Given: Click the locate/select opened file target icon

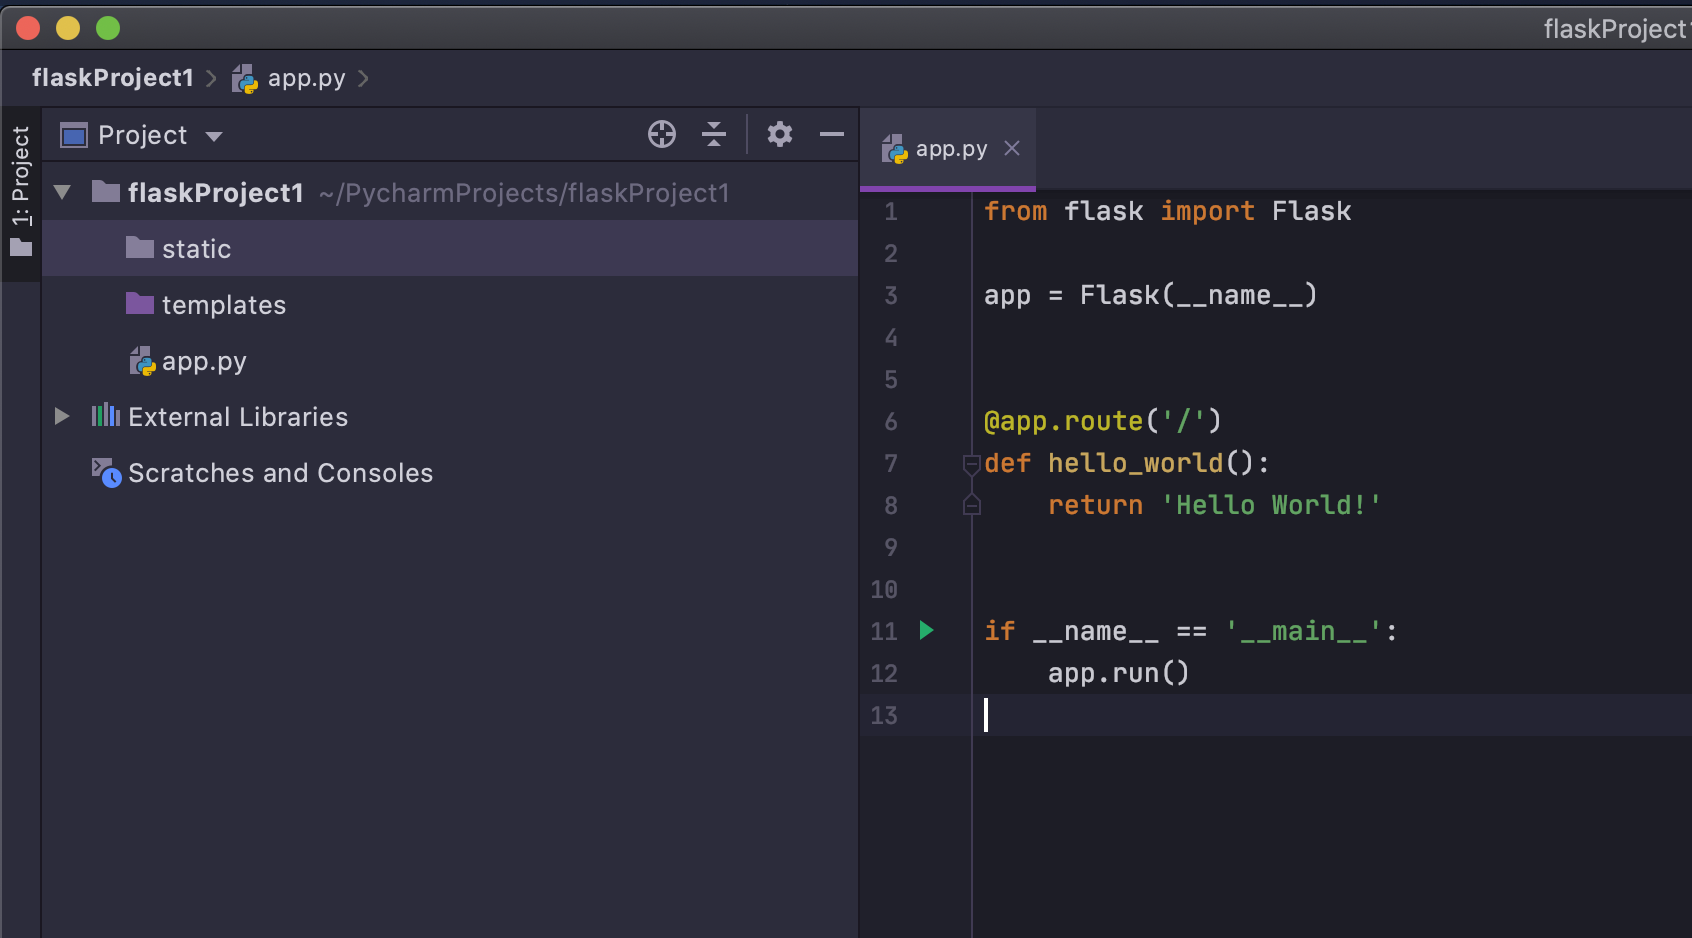Looking at the screenshot, I should (x=662, y=134).
